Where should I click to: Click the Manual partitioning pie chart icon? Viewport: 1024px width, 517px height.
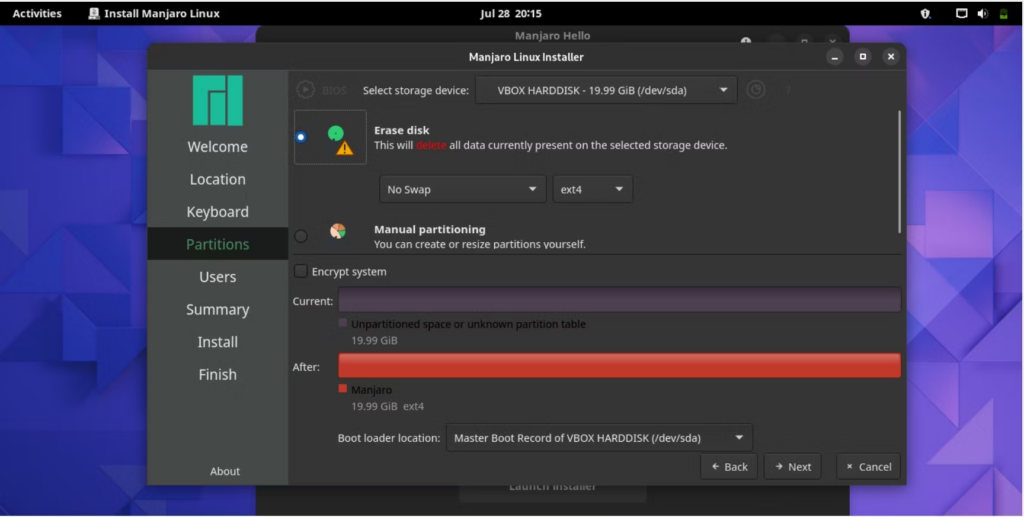pyautogui.click(x=338, y=230)
